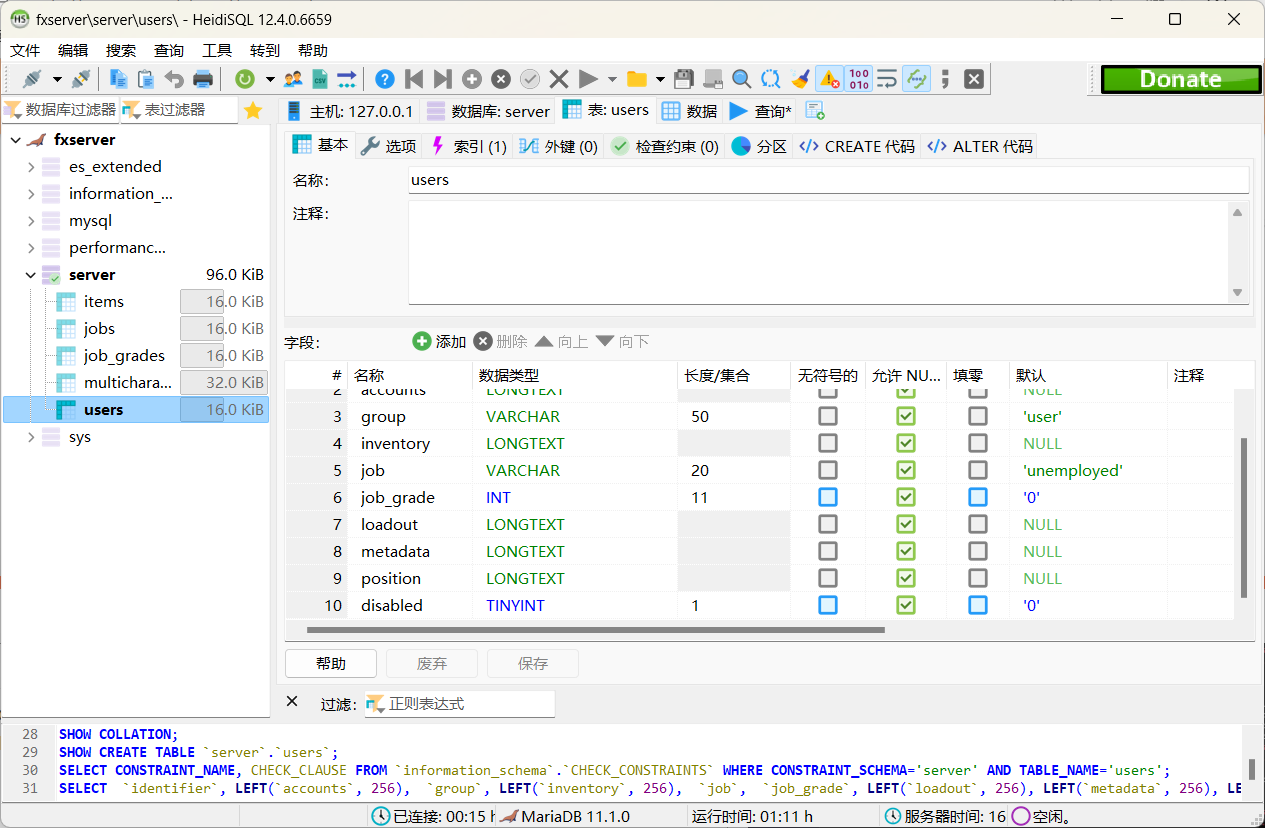Click the 正则表达式 filter input
This screenshot has height=828, width=1265.
[x=459, y=704]
